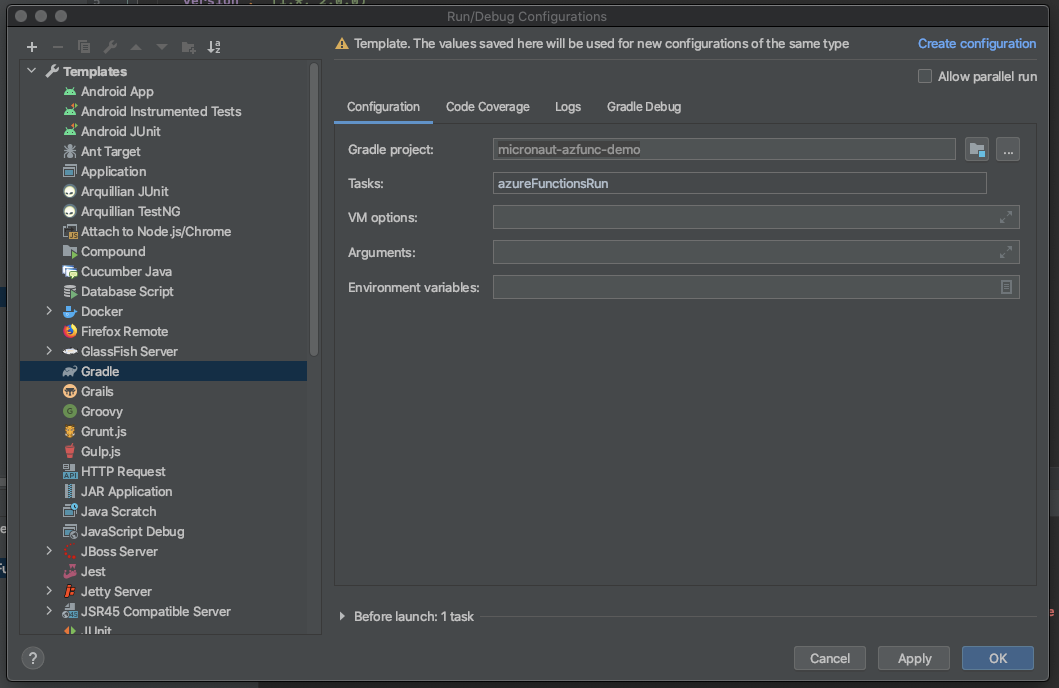Select the Database Script template
Screen dimensions: 1059x688
click(127, 292)
